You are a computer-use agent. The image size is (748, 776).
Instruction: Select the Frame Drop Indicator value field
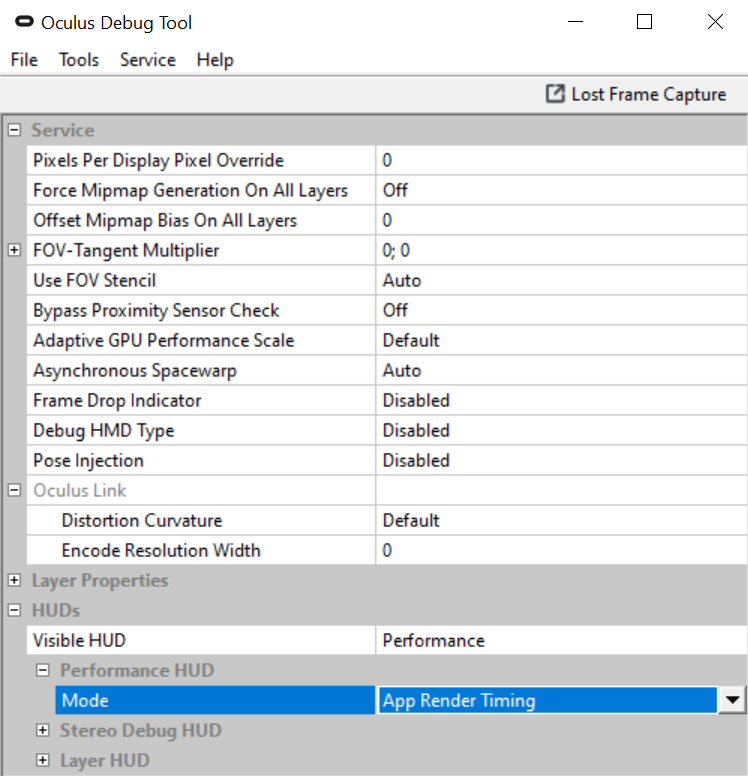(560, 401)
